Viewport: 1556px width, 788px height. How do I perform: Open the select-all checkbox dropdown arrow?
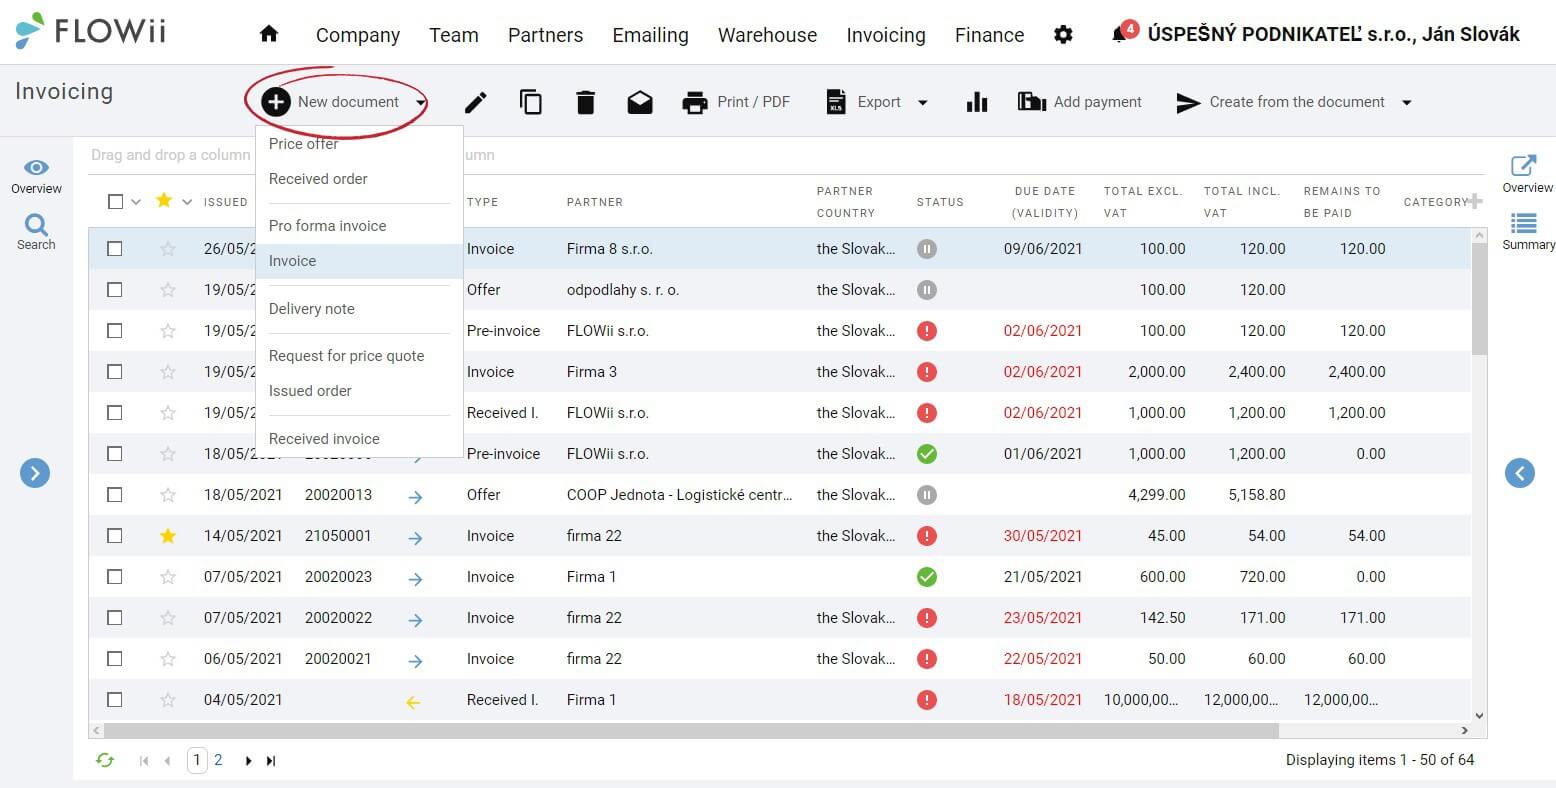coord(136,202)
